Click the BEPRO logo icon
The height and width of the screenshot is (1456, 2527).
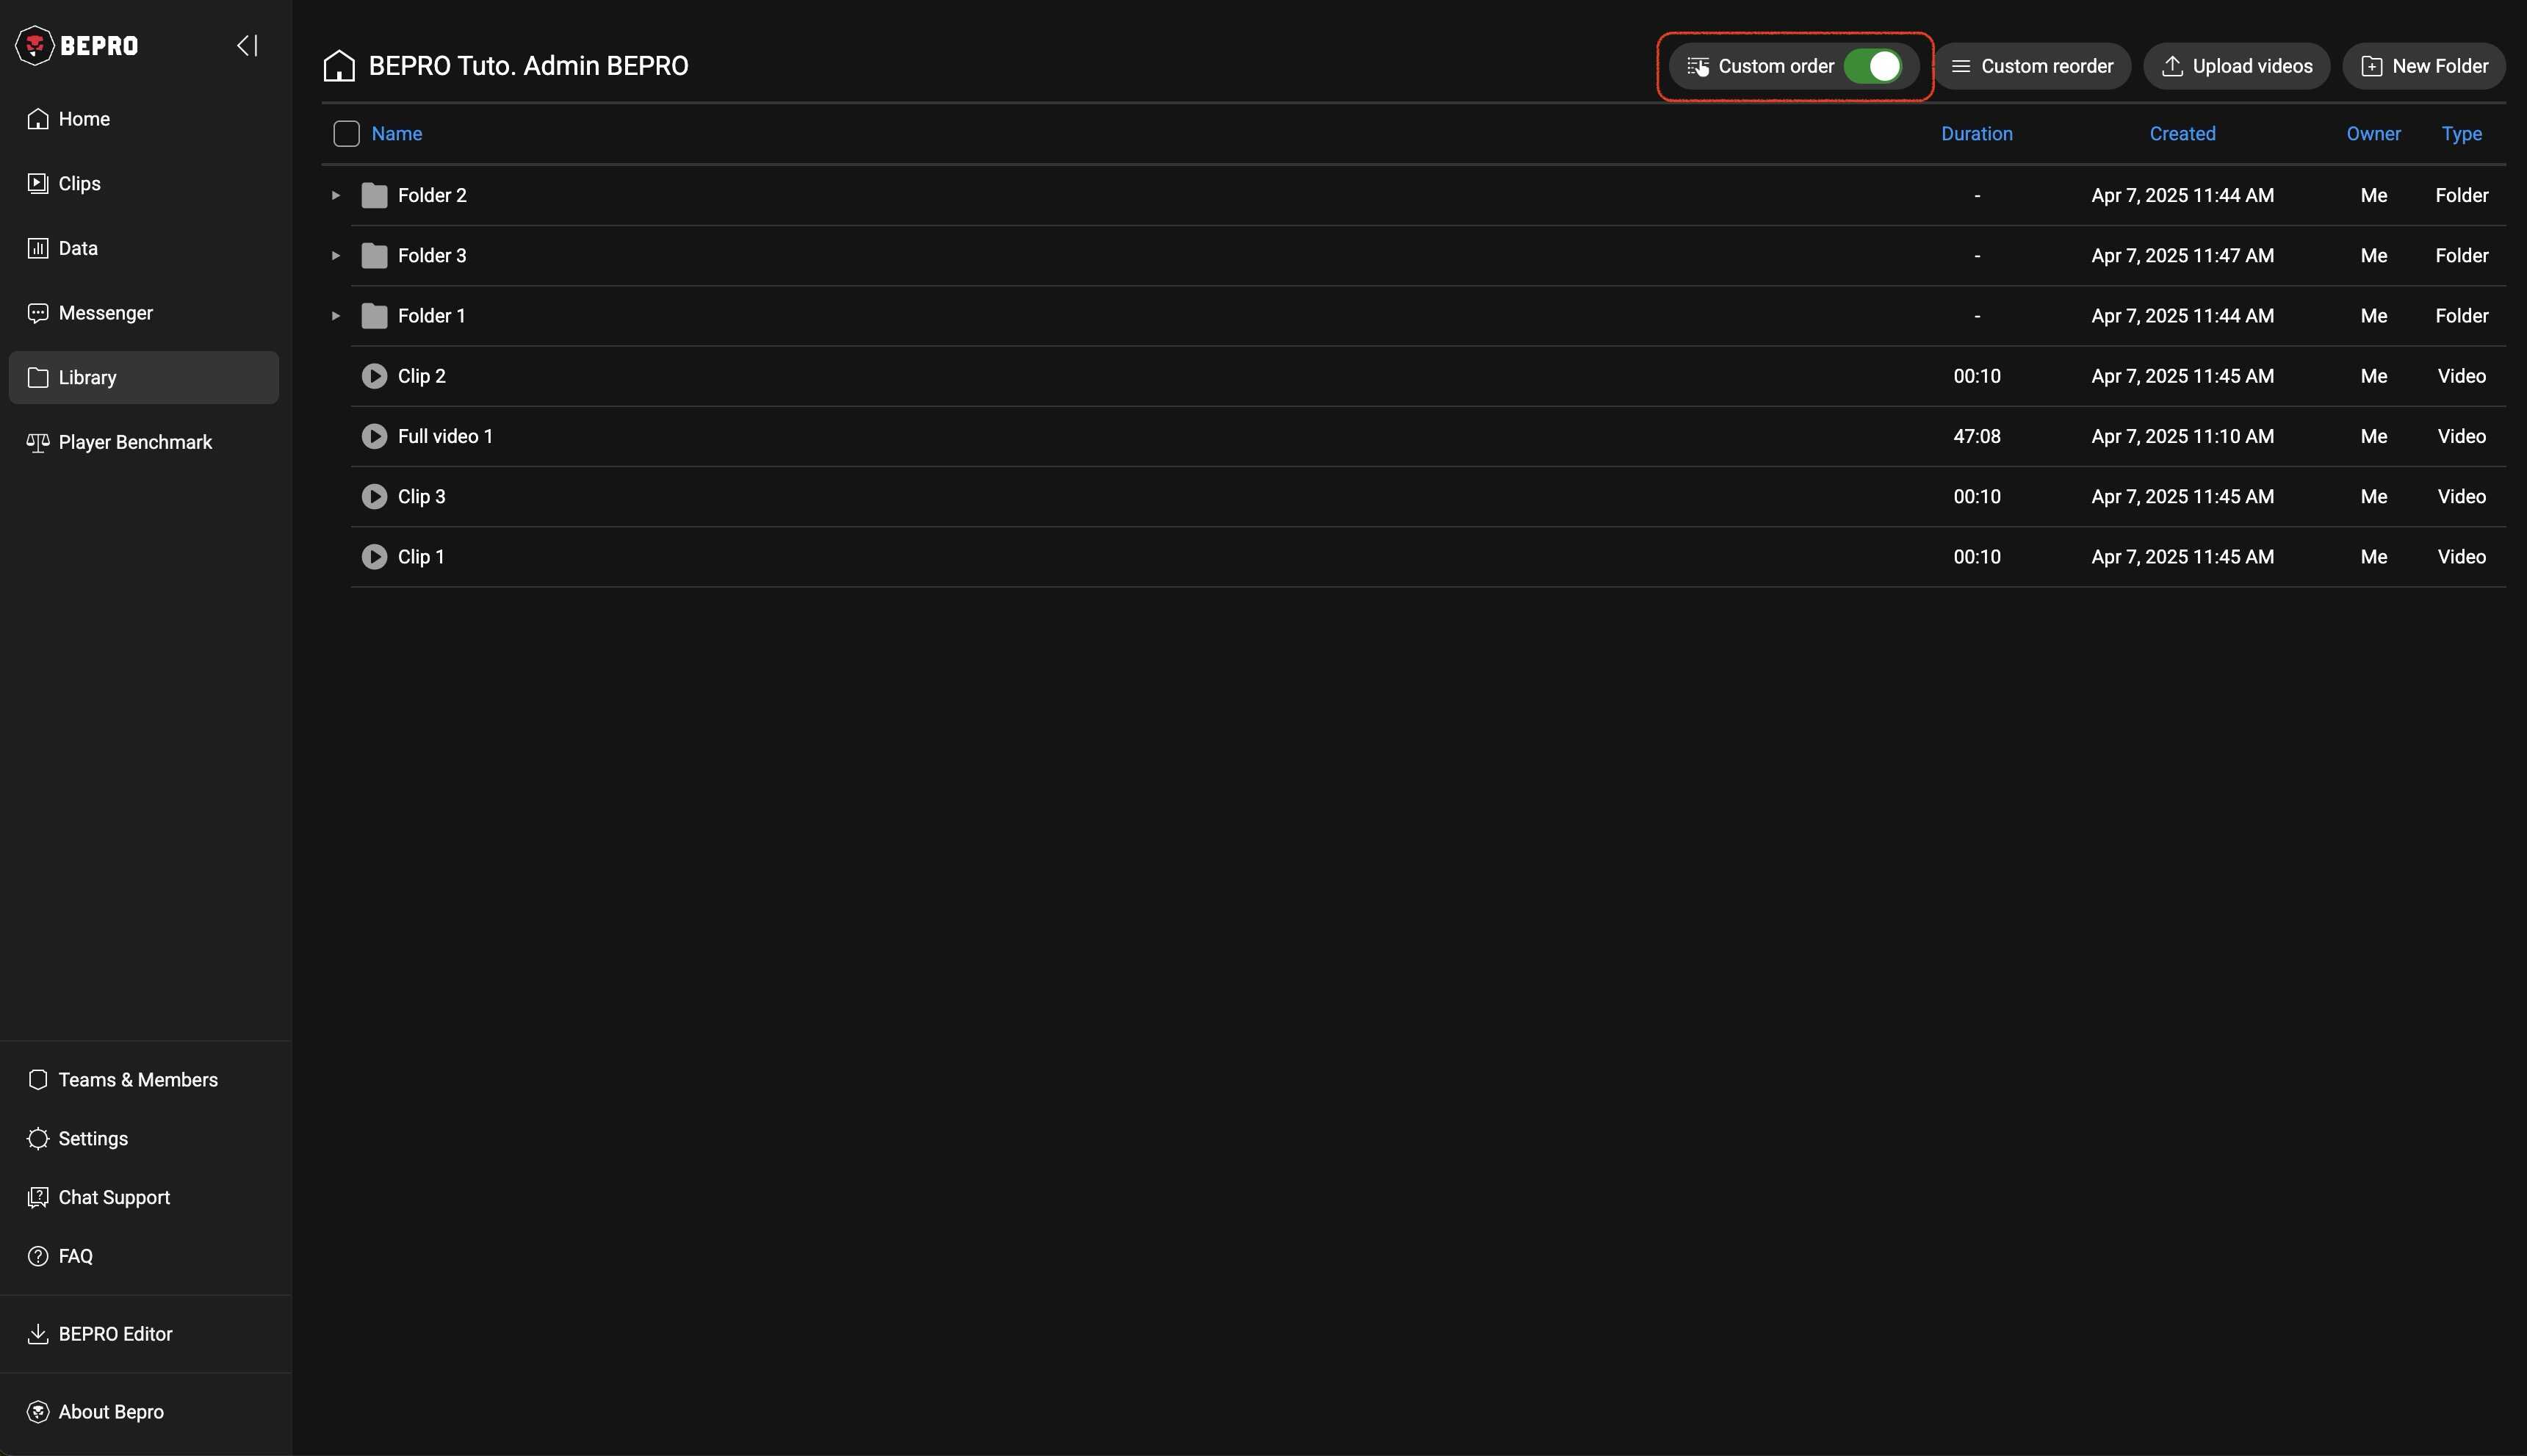pyautogui.click(x=35, y=46)
